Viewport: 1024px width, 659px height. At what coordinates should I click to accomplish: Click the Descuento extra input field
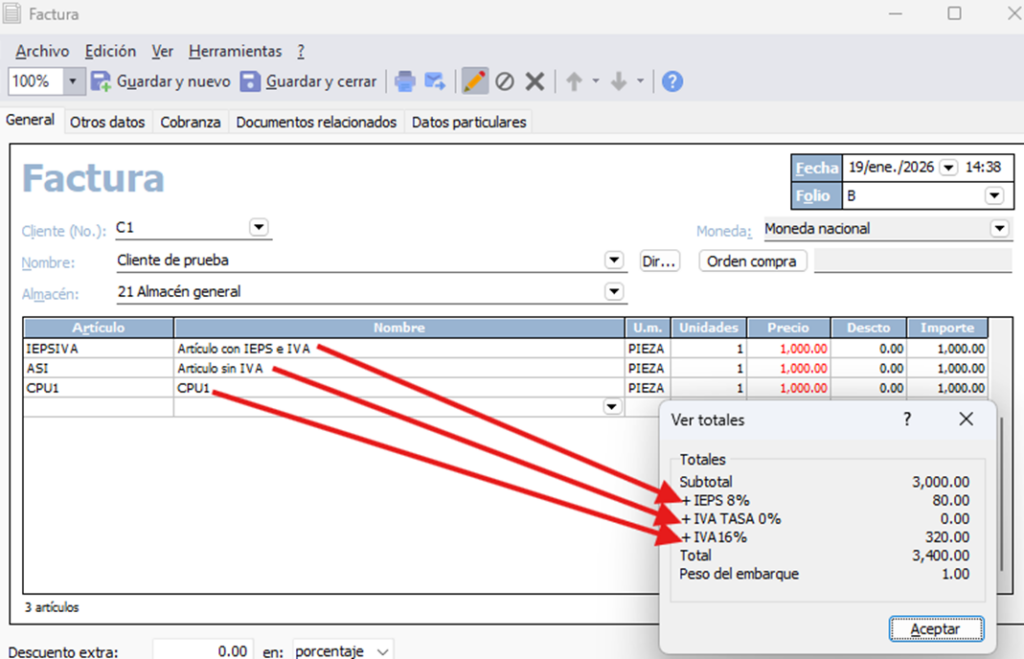202,651
